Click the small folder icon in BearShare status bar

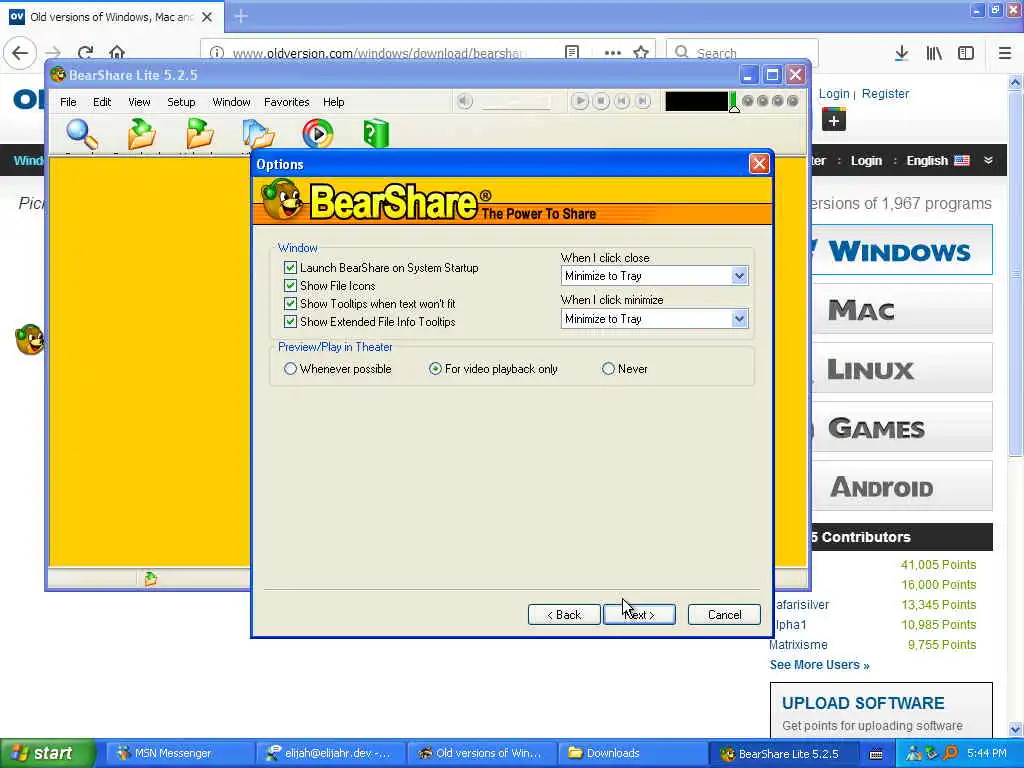coord(150,579)
